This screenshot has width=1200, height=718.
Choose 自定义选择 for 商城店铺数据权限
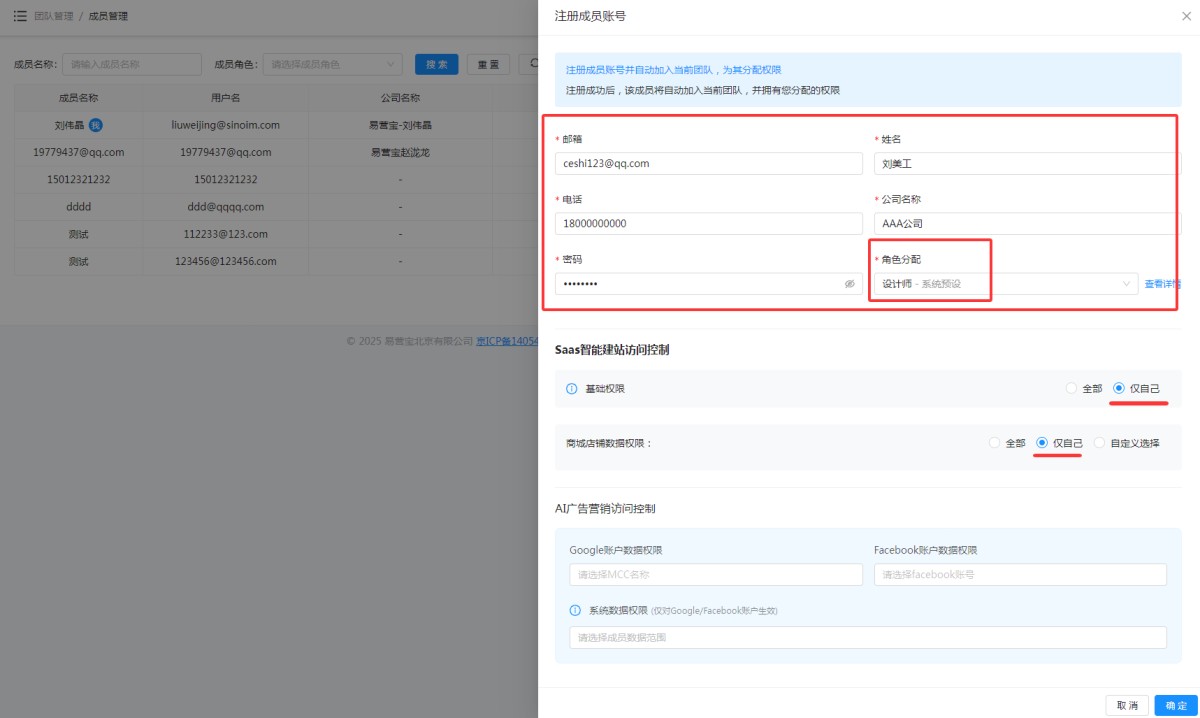pos(1099,443)
